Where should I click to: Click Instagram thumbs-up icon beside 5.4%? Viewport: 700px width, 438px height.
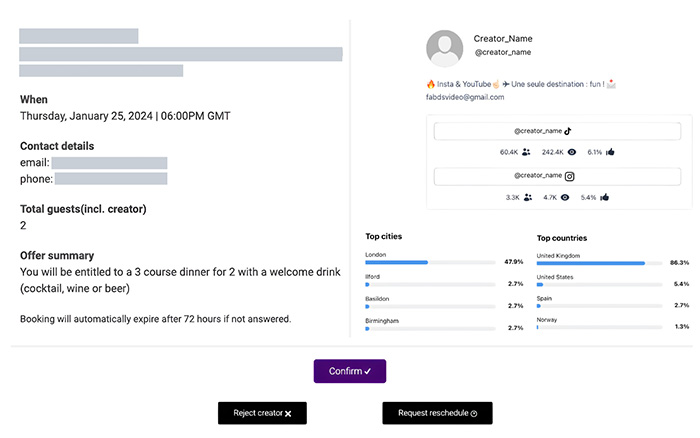pos(604,198)
